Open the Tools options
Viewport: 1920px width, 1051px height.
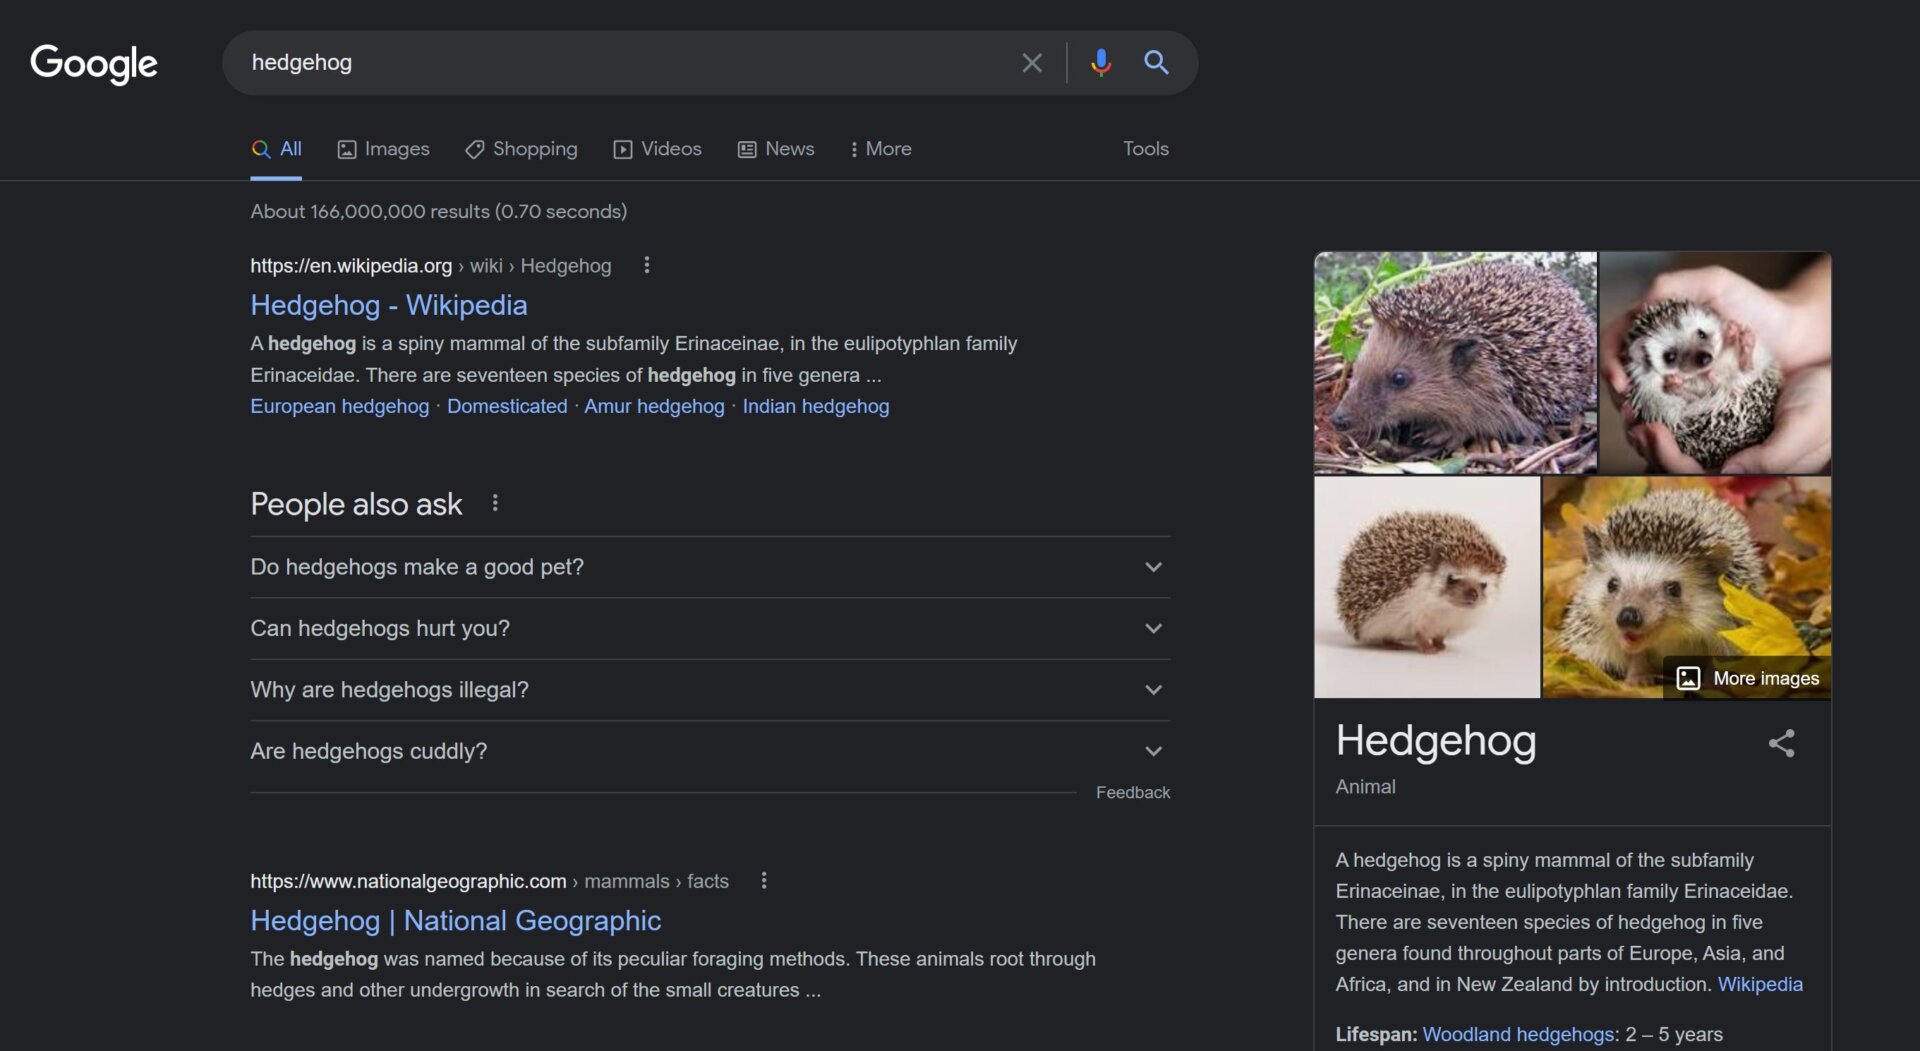pyautogui.click(x=1145, y=148)
